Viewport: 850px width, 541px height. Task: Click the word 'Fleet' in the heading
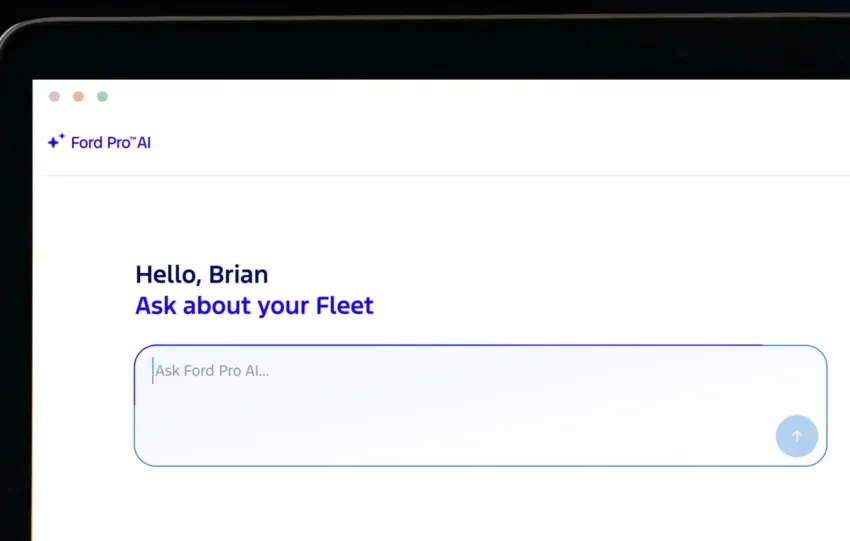coord(344,306)
